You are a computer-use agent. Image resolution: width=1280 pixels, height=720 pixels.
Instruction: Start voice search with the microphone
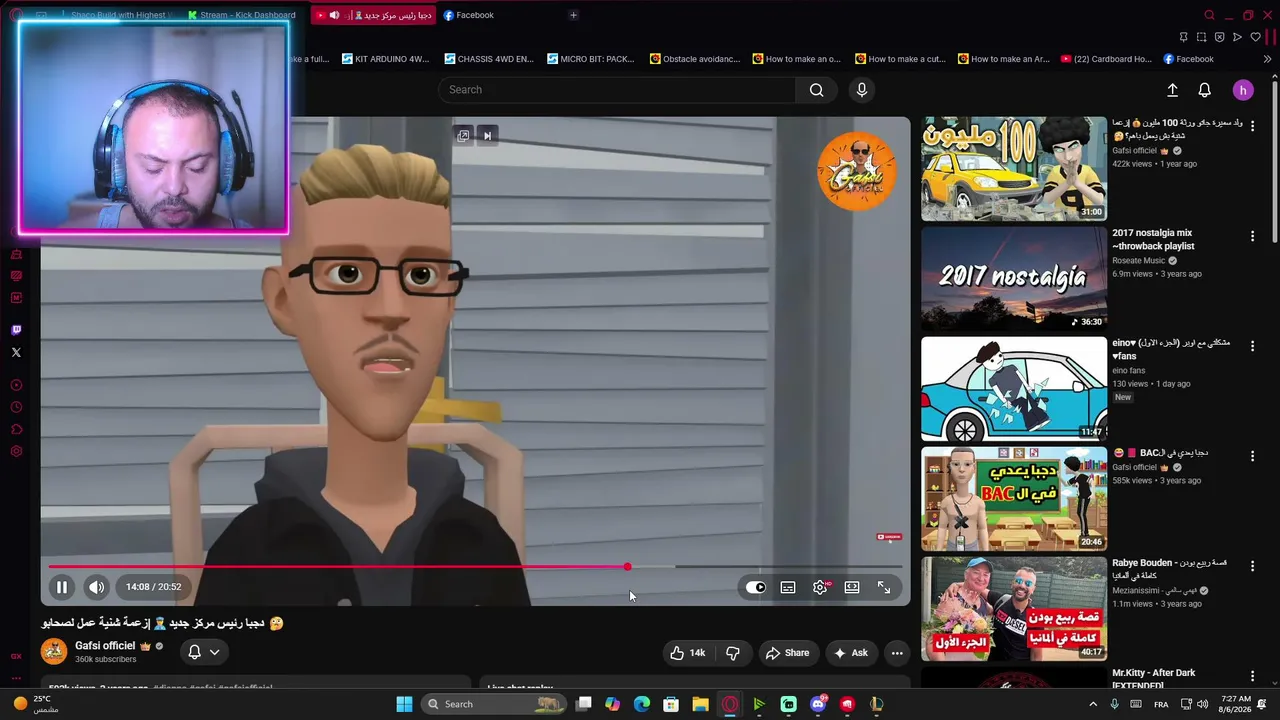coord(862,90)
